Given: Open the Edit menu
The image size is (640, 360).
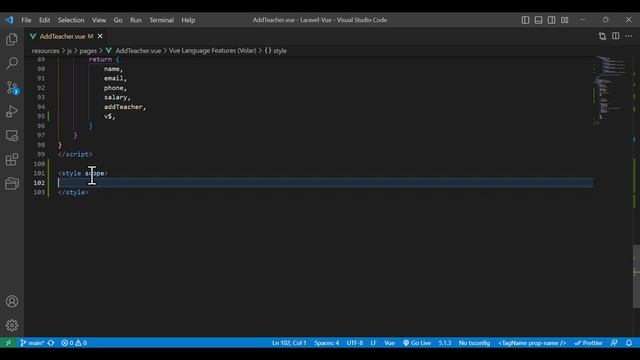Looking at the screenshot, I should point(44,20).
